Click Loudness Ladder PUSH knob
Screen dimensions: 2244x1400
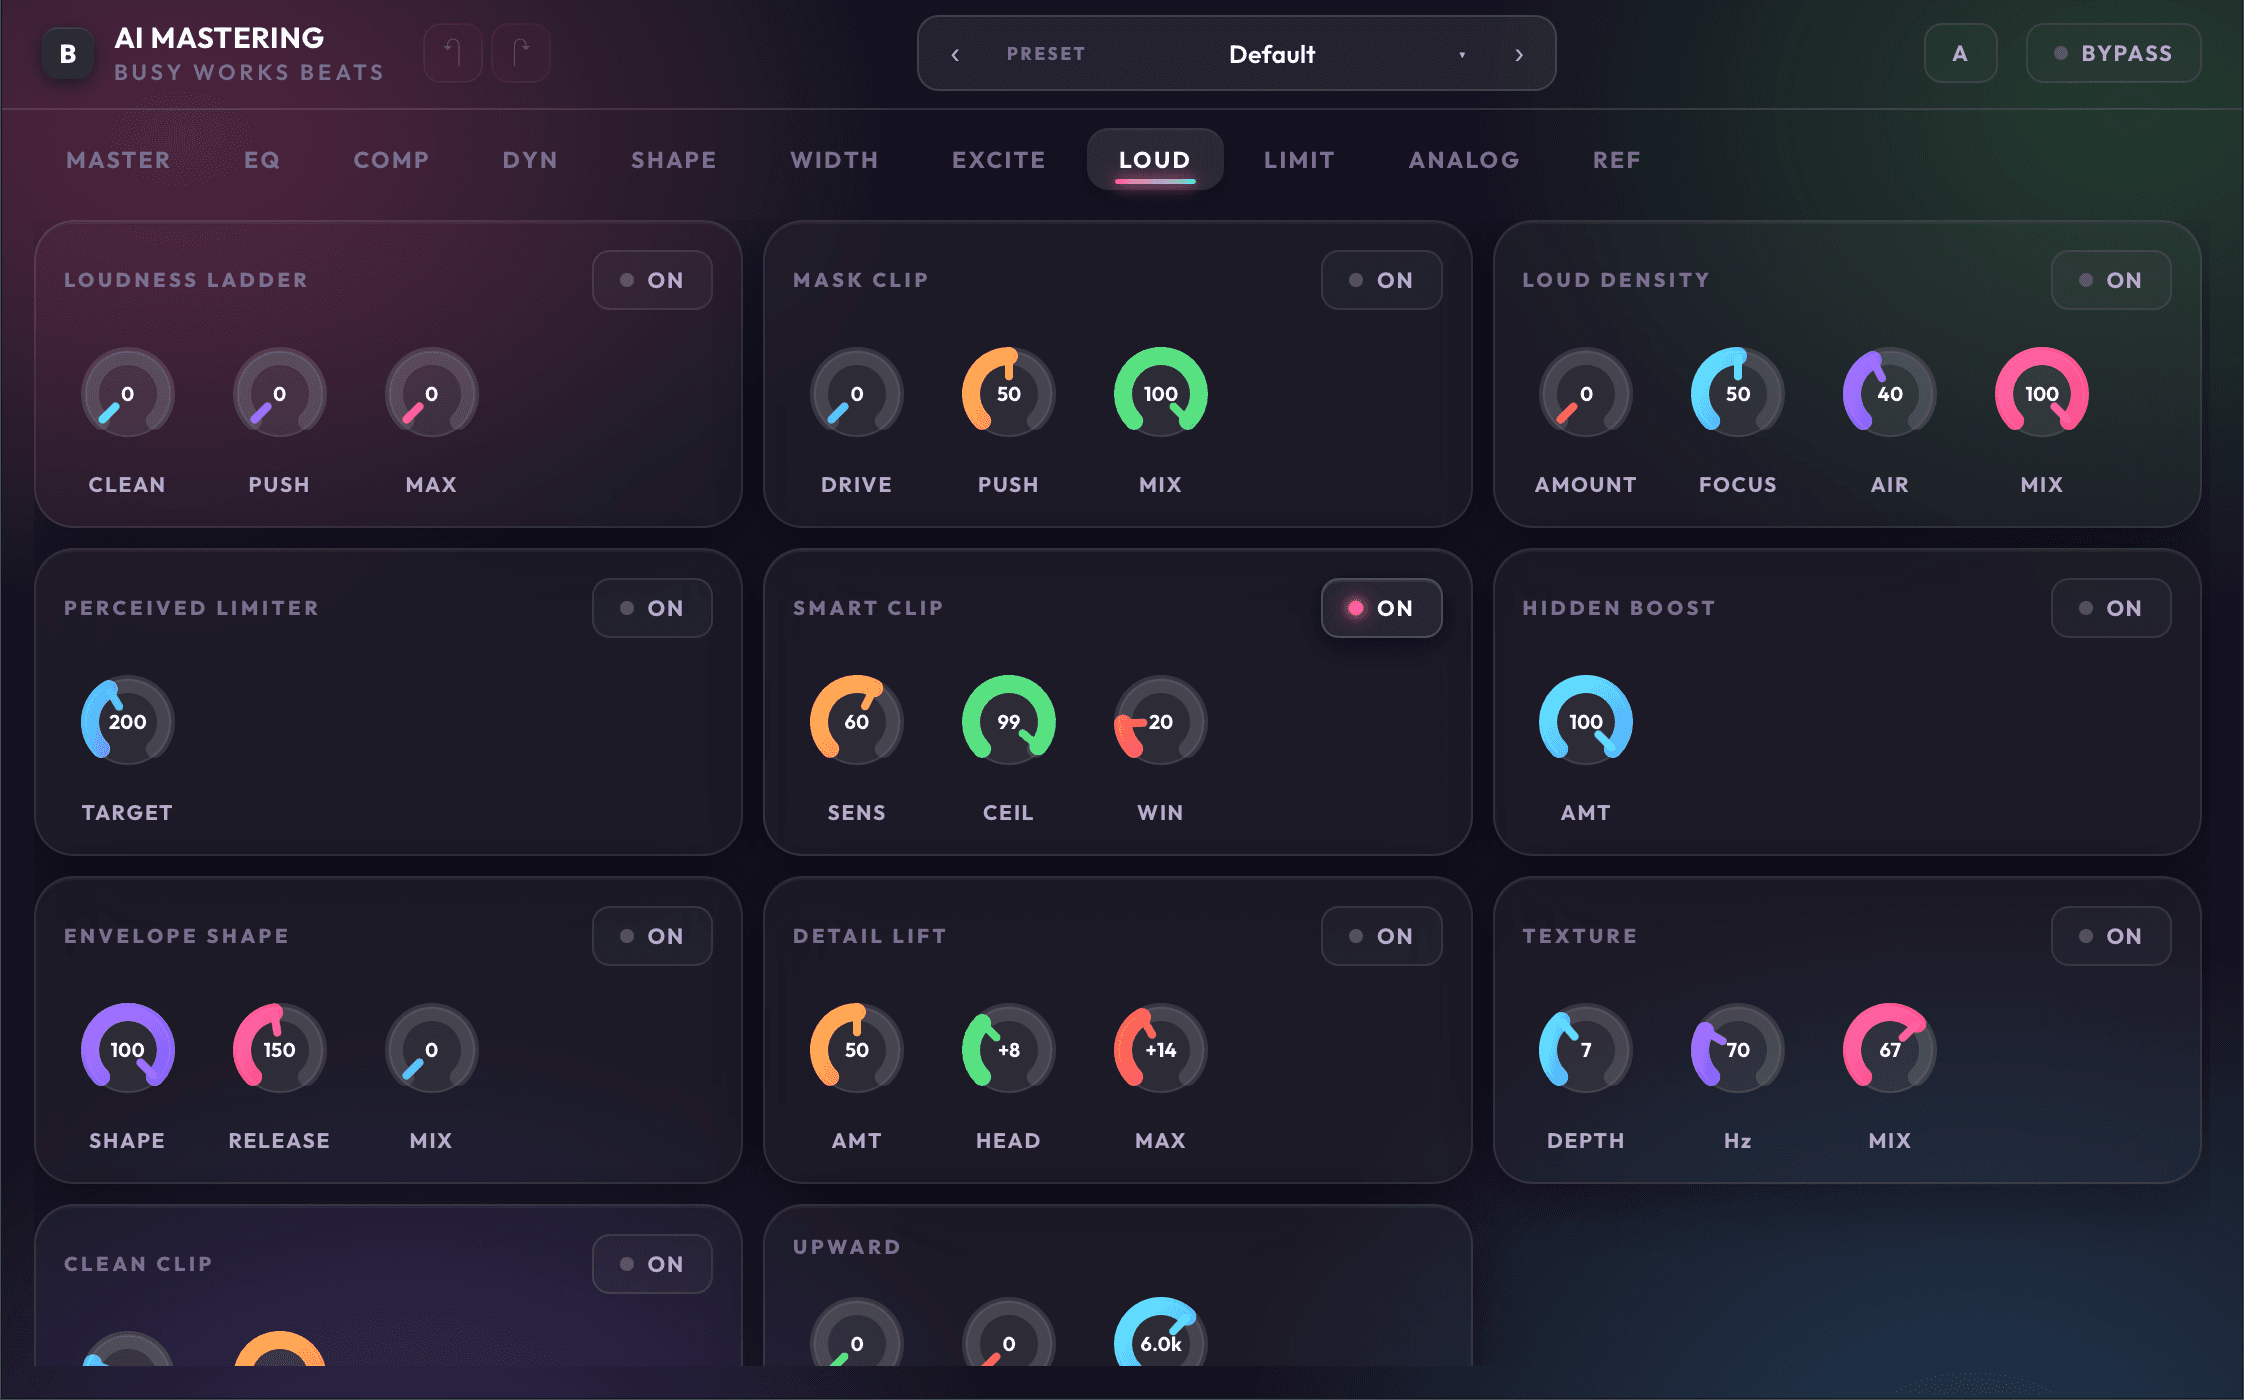tap(280, 393)
